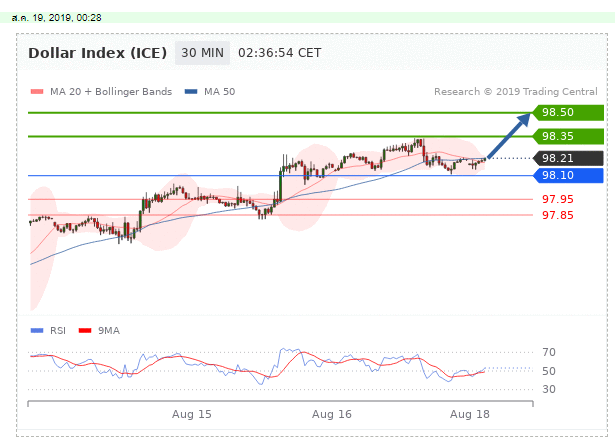Click the date header ส.ค. 19, 2019, 00:28
Screen dimensions: 615x445
pyautogui.click(x=56, y=18)
